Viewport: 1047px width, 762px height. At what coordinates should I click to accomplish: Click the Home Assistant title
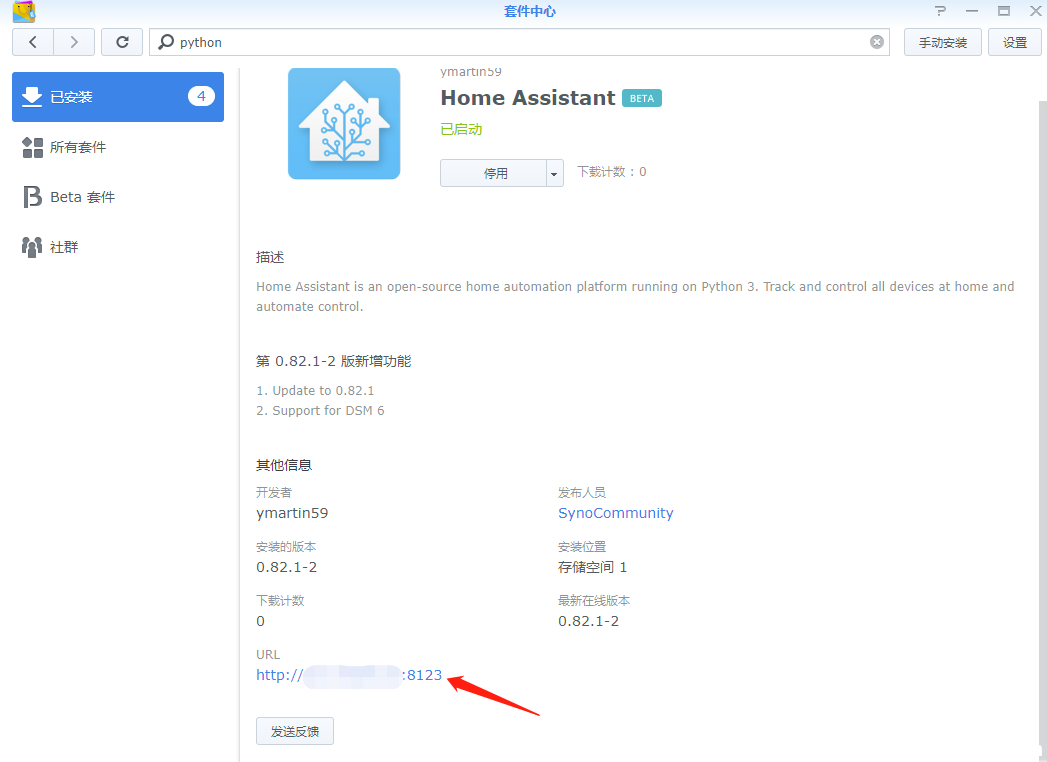(x=528, y=98)
